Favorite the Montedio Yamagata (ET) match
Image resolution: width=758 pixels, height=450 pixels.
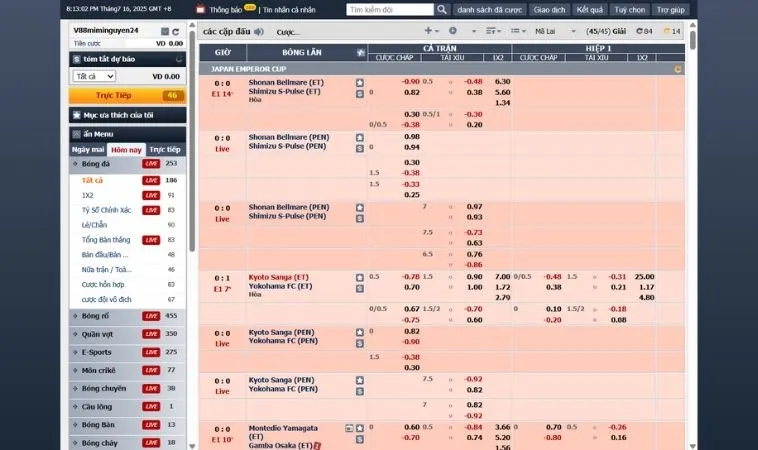(x=360, y=428)
